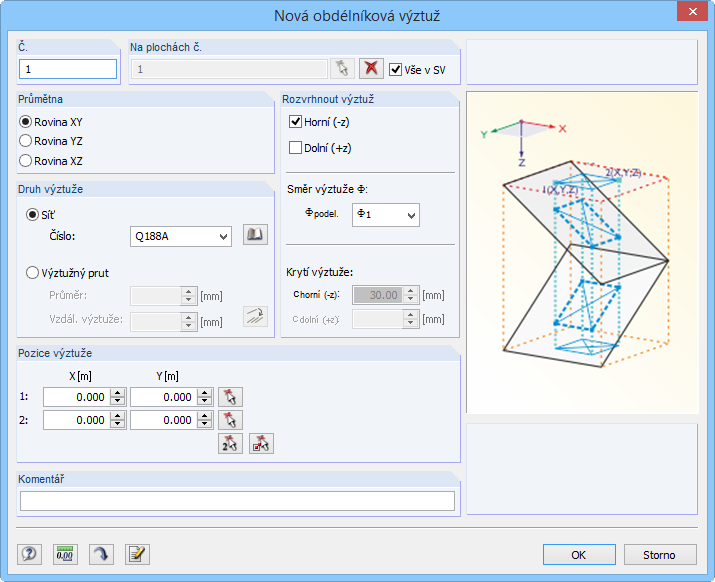Image resolution: width=715 pixels, height=582 pixels.
Task: Click the red X clear surfaces icon
Action: [371, 69]
